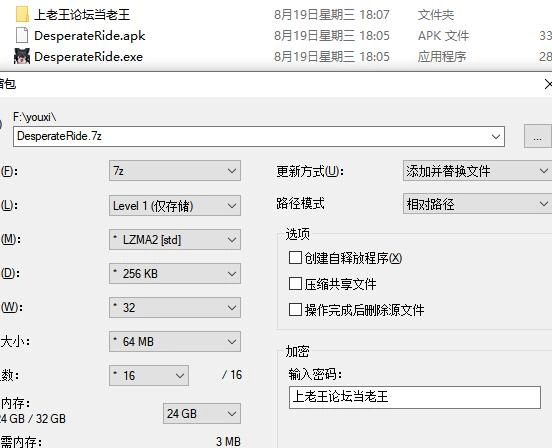Click the browse ... button
Screen dimensions: 552x448
coord(537,136)
